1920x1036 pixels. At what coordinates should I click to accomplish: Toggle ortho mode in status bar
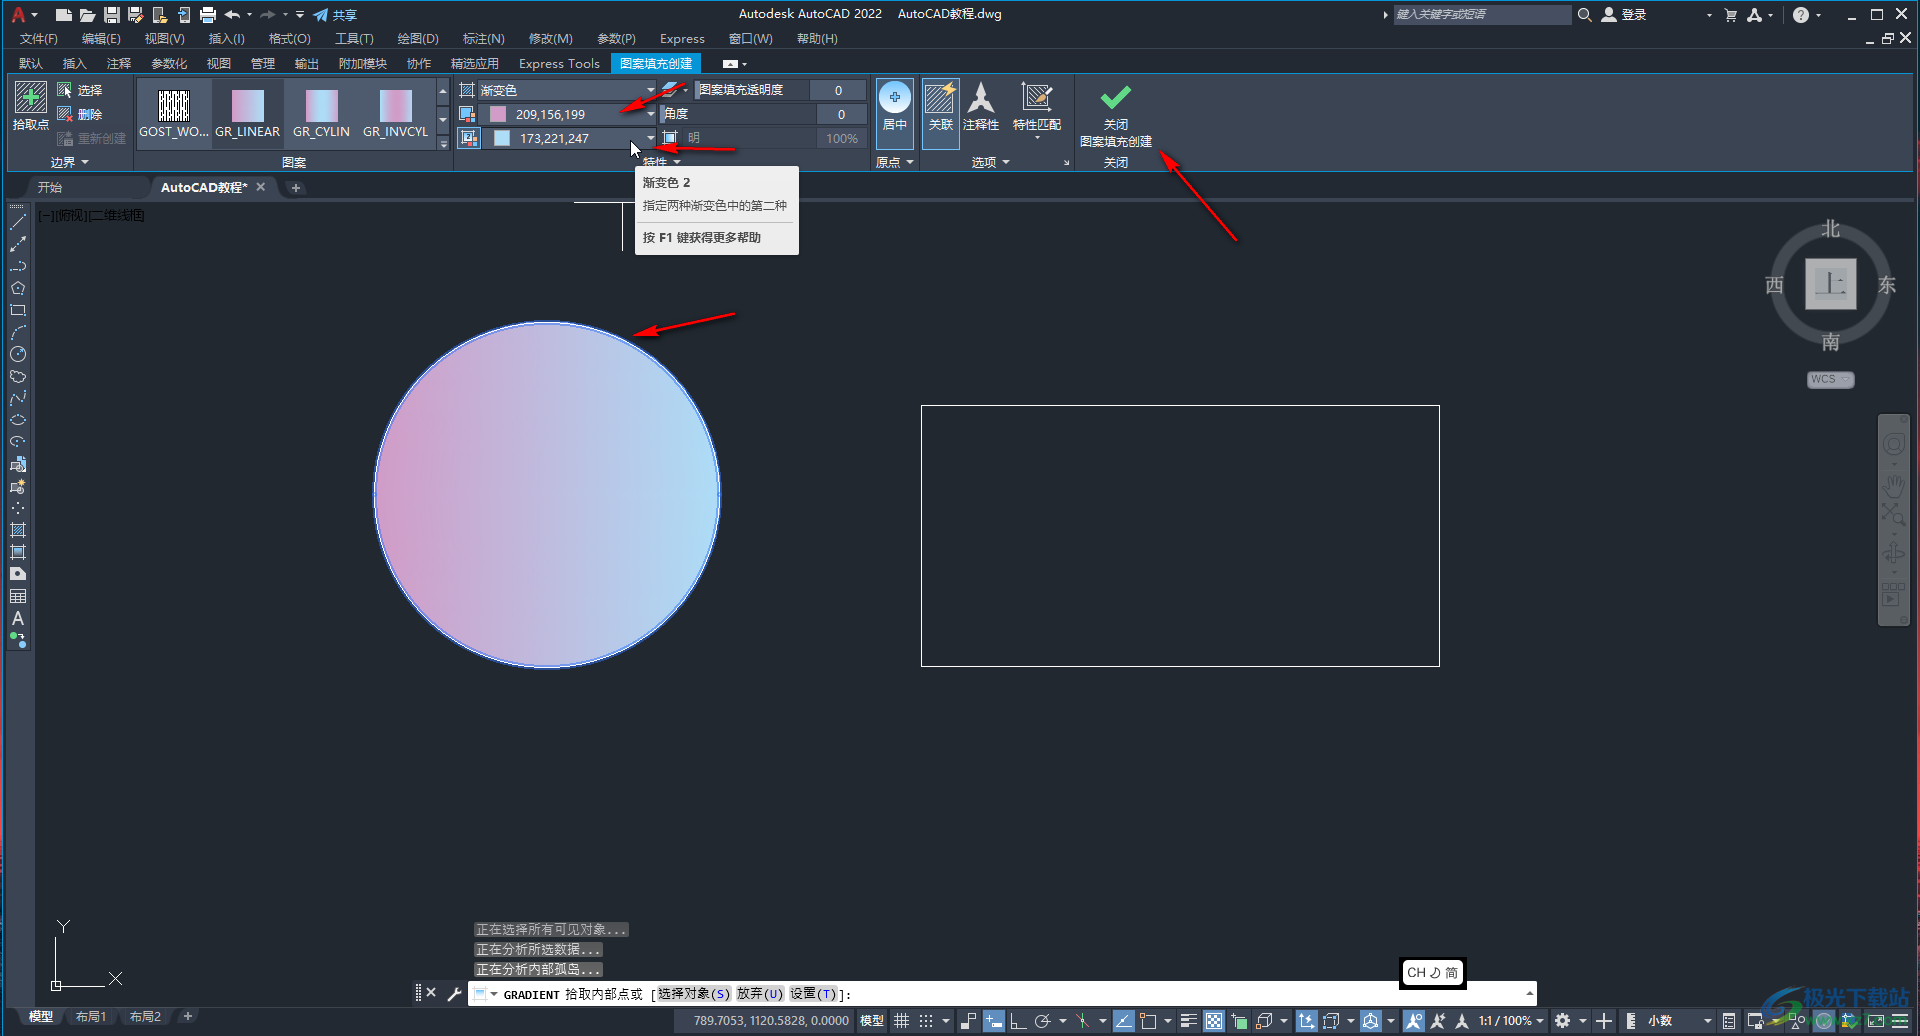coord(1018,1021)
